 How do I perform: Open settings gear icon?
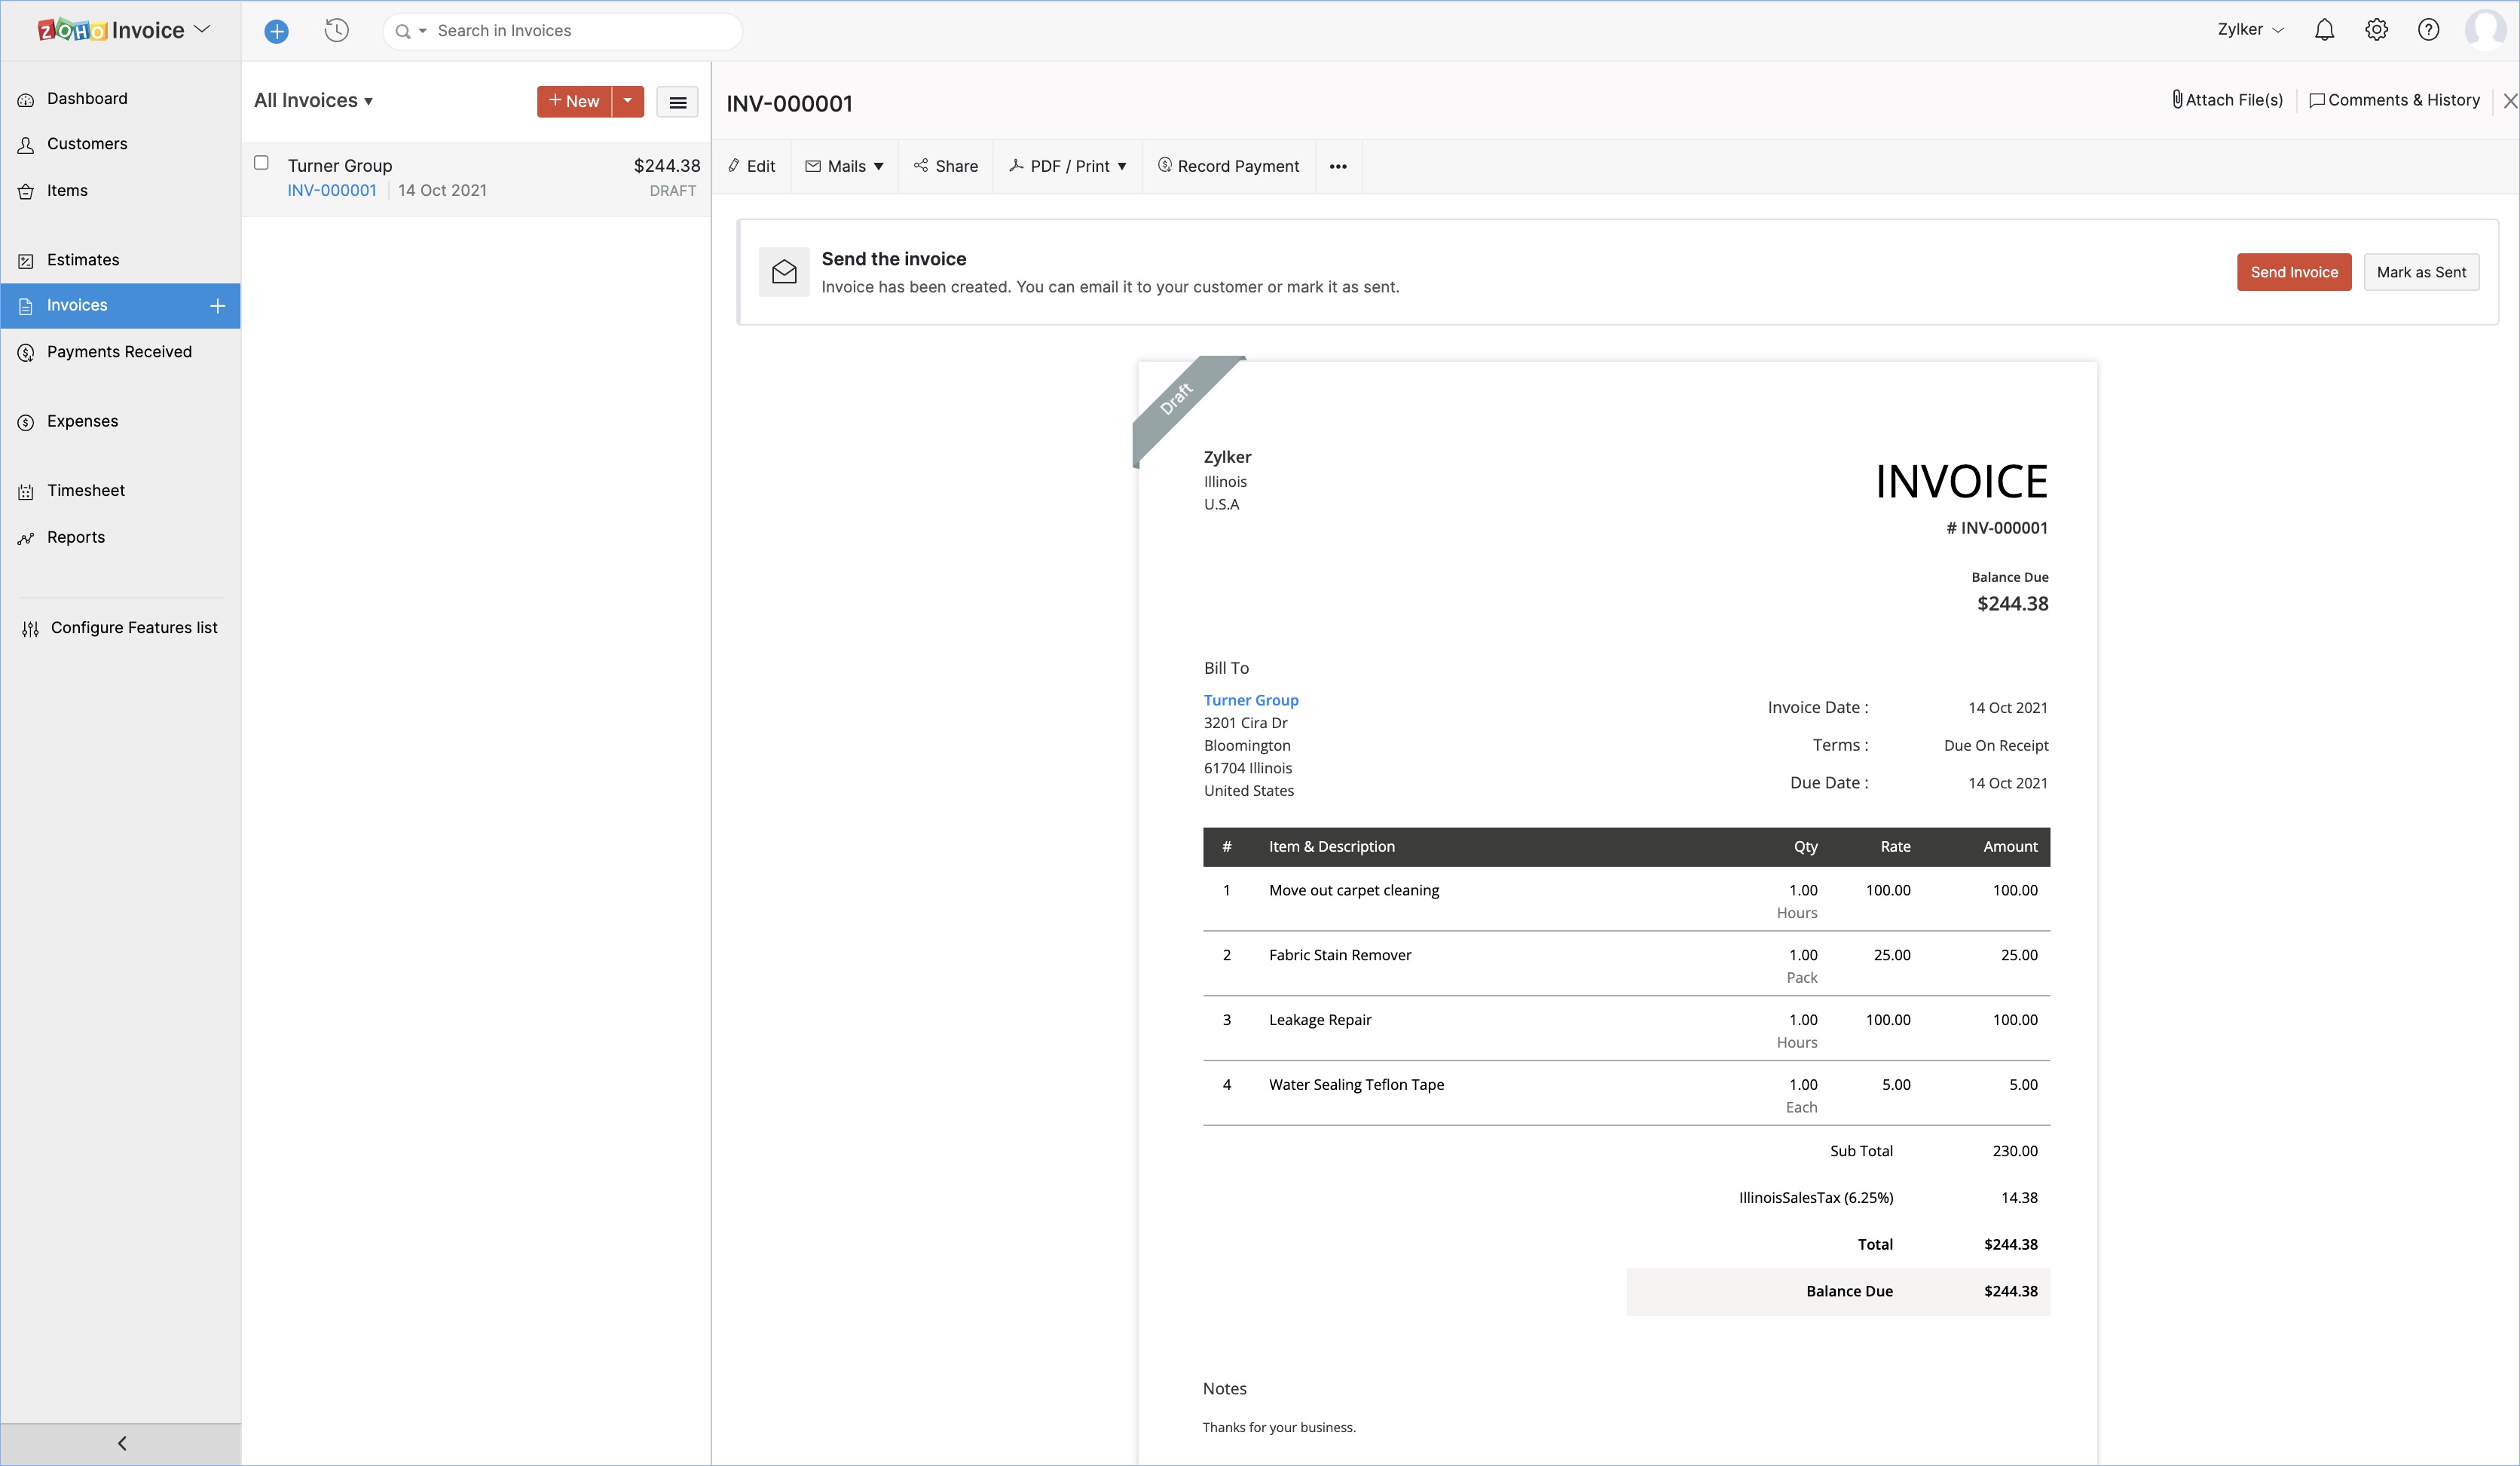click(x=2376, y=30)
